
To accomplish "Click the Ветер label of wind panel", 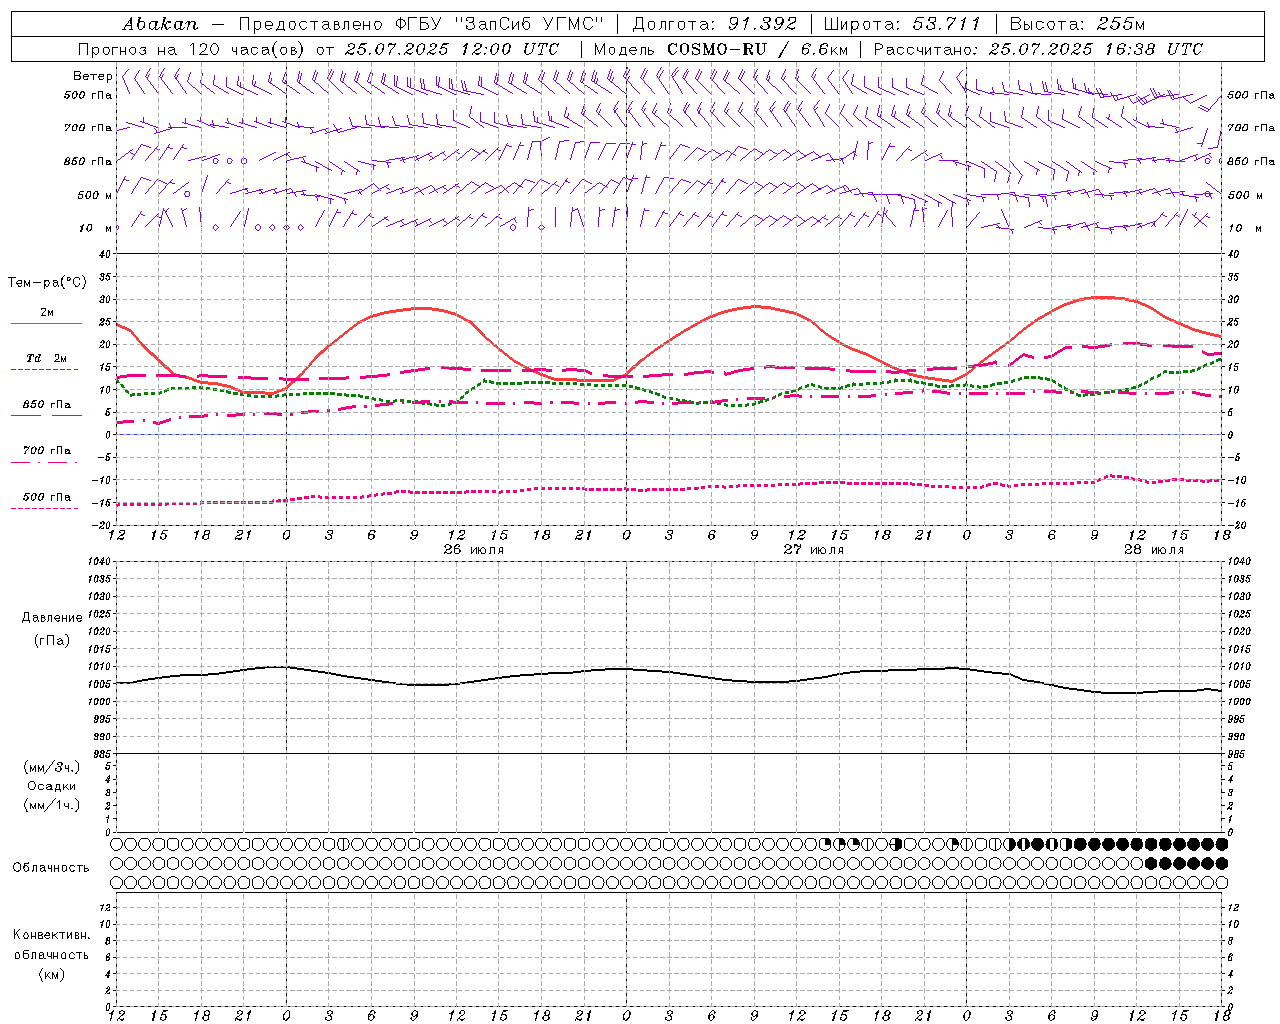I will tap(92, 77).
